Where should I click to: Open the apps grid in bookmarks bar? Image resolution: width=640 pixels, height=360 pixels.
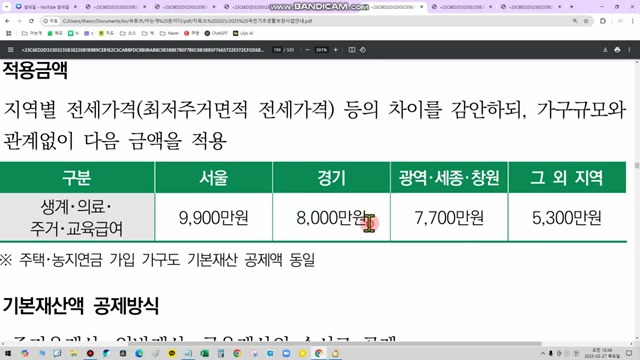click(9, 33)
